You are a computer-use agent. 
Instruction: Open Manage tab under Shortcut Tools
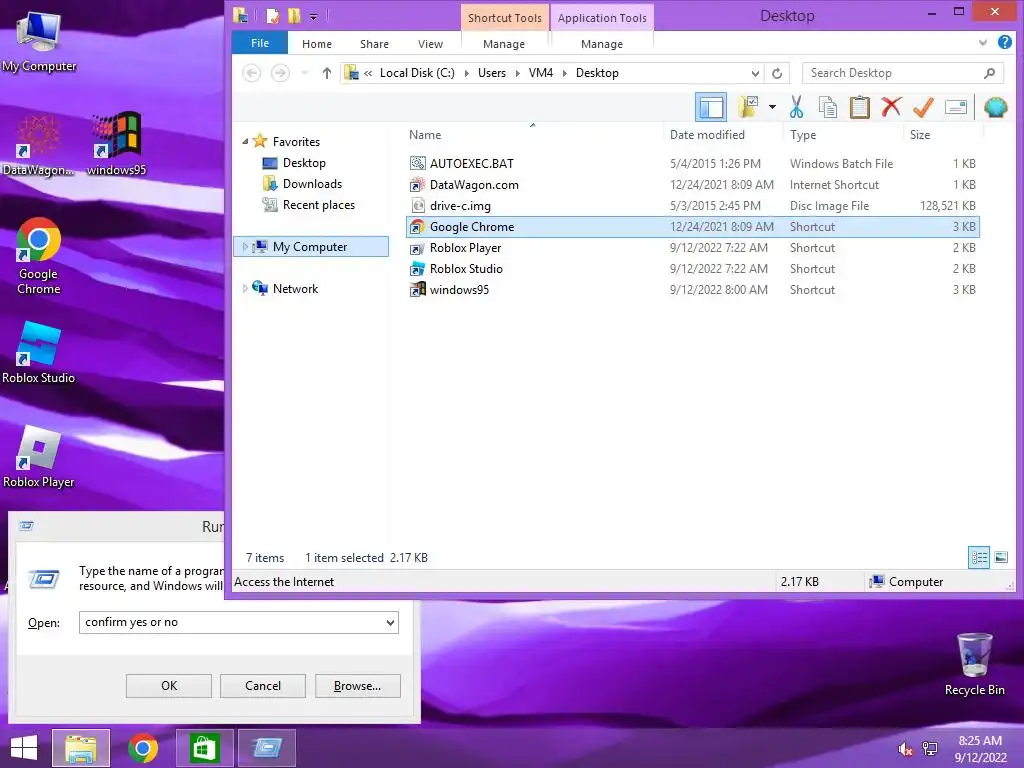pos(504,44)
